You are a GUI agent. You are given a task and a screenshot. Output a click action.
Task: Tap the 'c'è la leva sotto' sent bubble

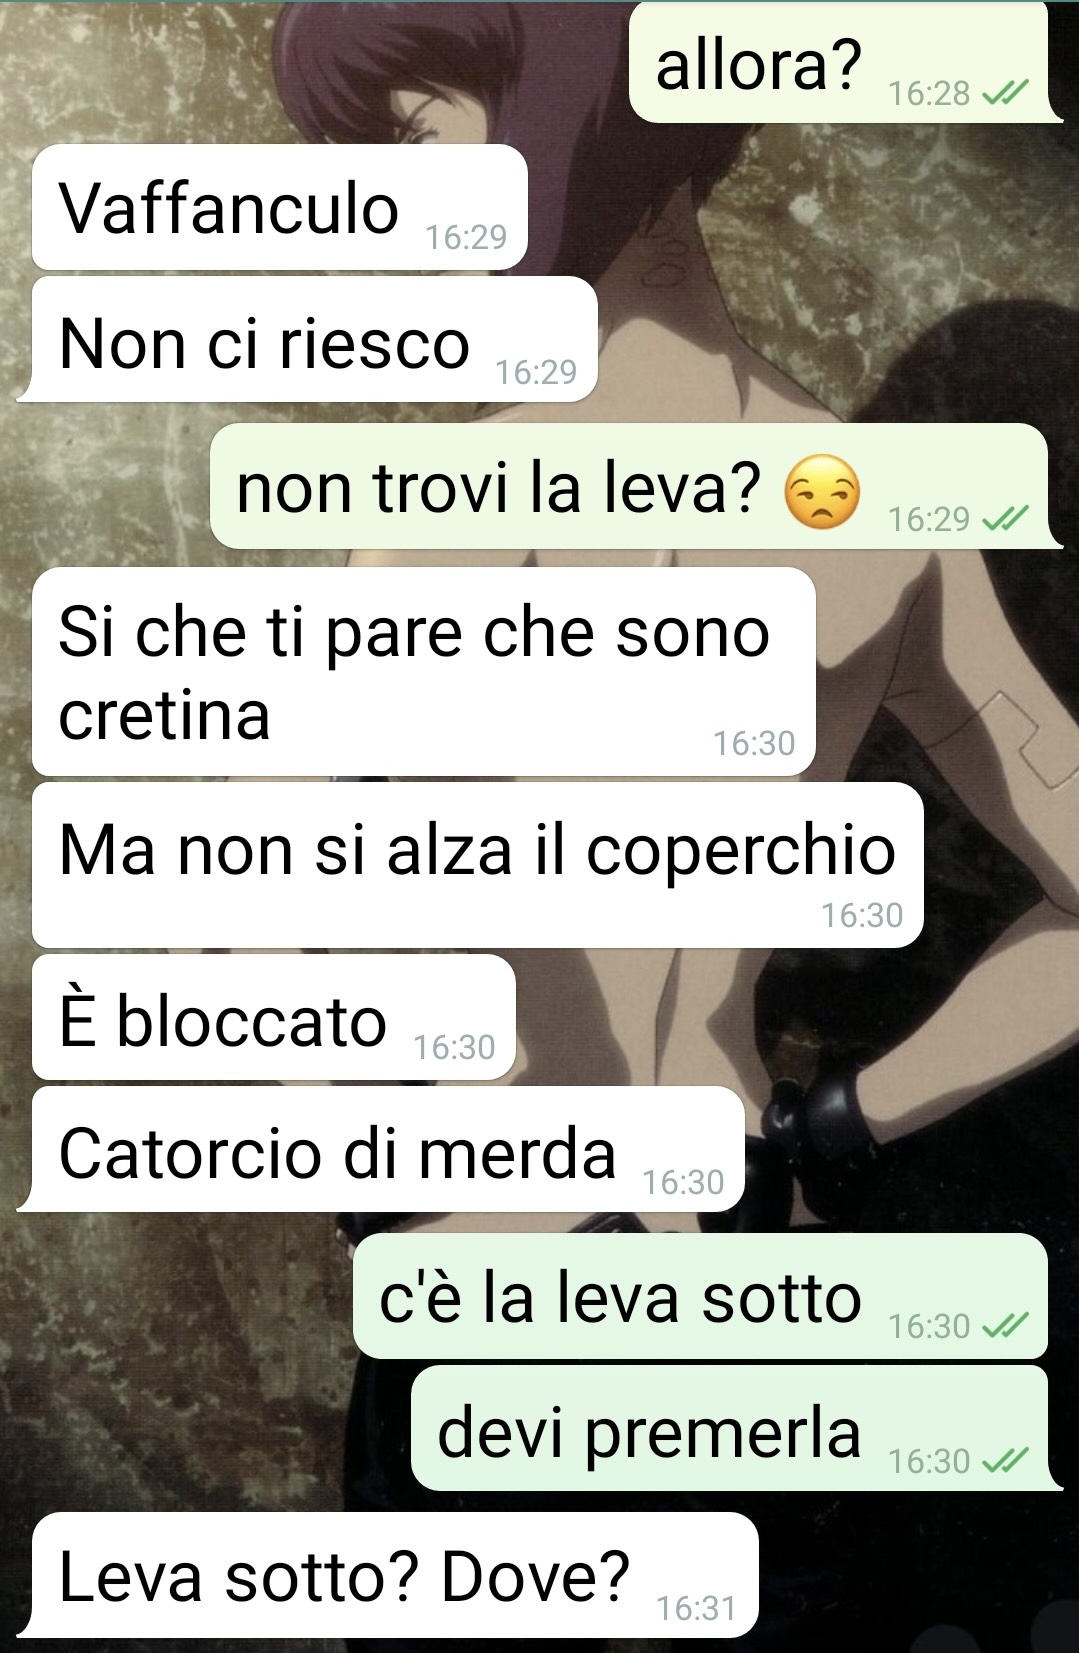700,1296
